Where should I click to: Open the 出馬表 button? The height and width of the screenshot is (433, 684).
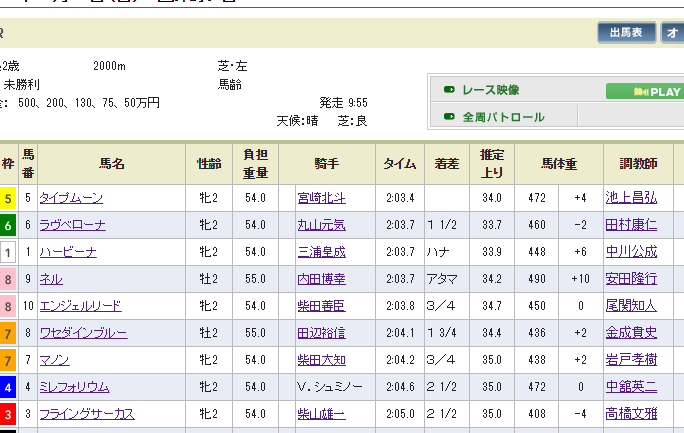pyautogui.click(x=626, y=33)
